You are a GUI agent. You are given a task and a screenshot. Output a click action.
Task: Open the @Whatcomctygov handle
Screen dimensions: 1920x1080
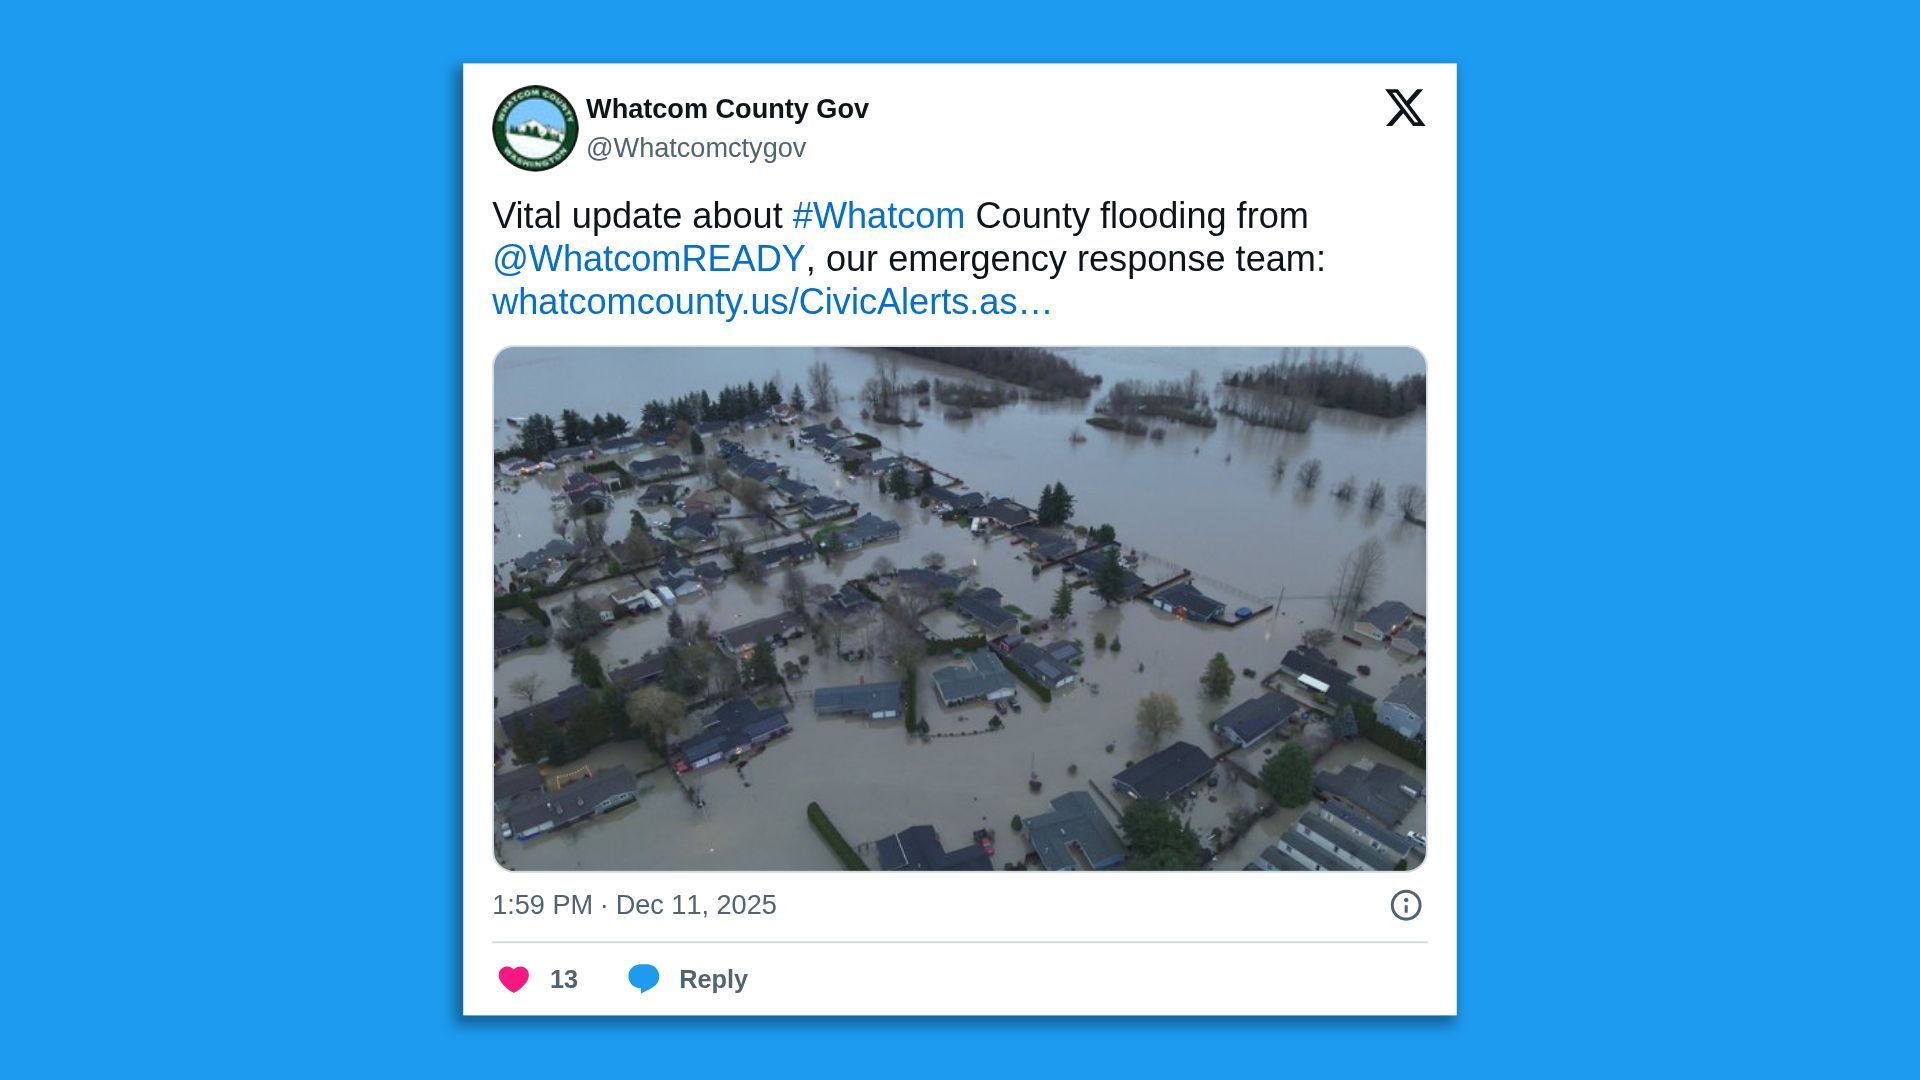coord(696,148)
